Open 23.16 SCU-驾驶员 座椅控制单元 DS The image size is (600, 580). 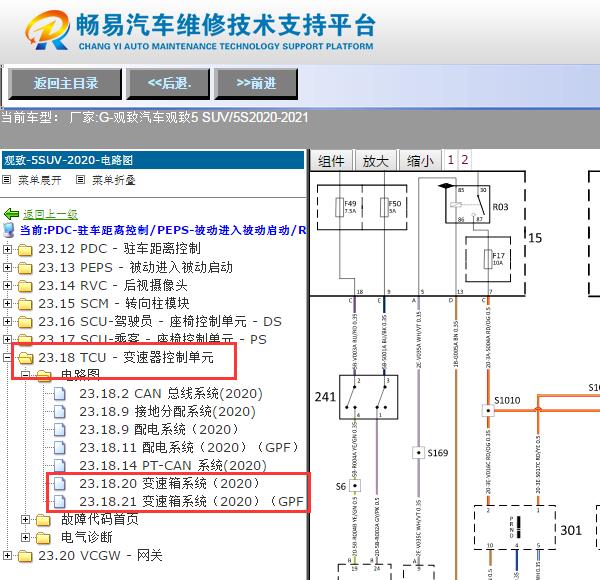pyautogui.click(x=160, y=321)
